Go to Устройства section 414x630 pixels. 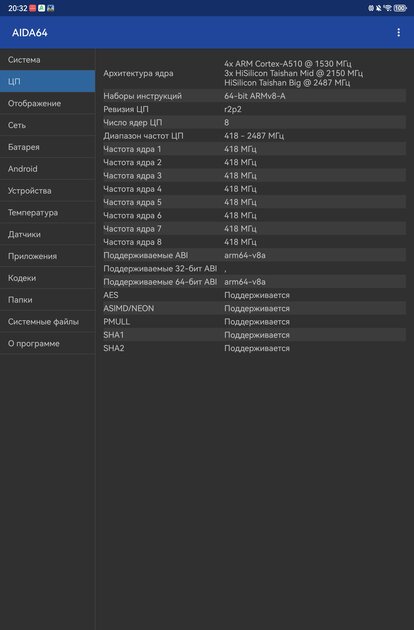pyautogui.click(x=47, y=190)
